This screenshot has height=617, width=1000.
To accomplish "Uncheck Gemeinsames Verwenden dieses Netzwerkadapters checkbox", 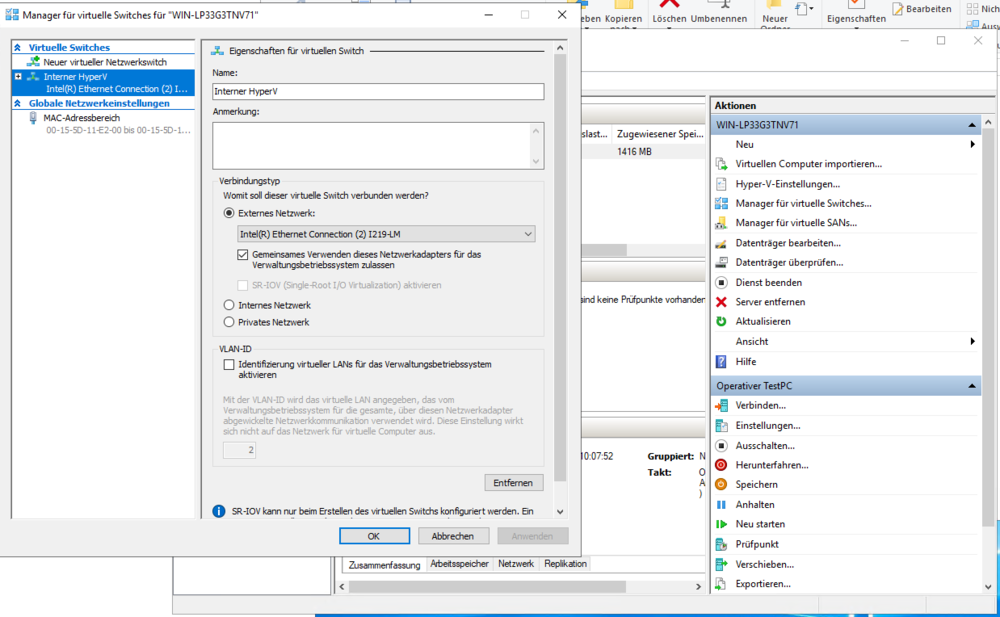I will [x=242, y=255].
